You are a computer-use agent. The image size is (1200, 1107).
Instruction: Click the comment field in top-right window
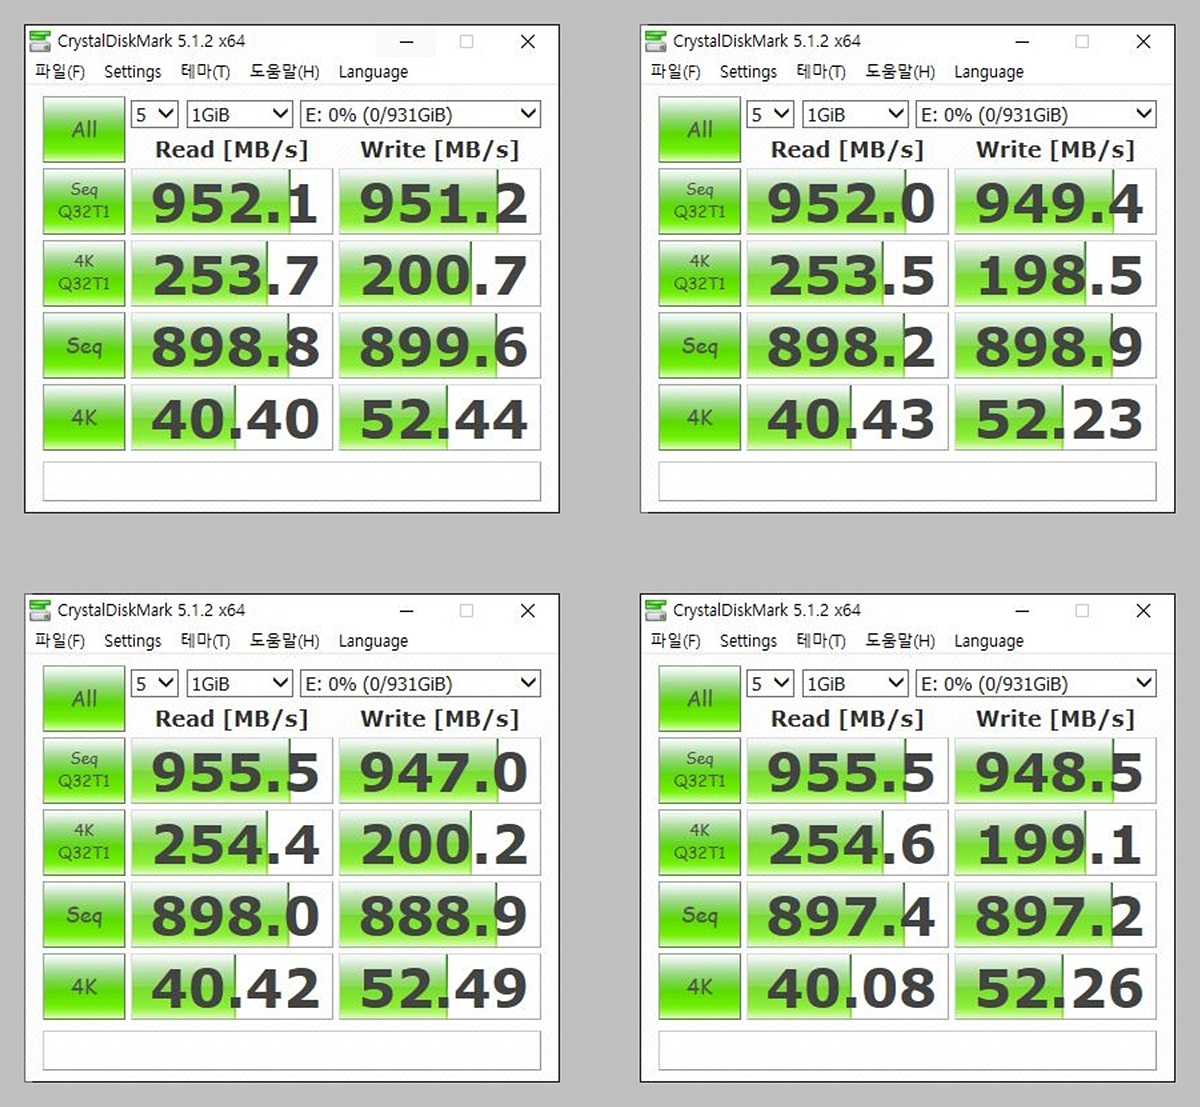click(908, 481)
